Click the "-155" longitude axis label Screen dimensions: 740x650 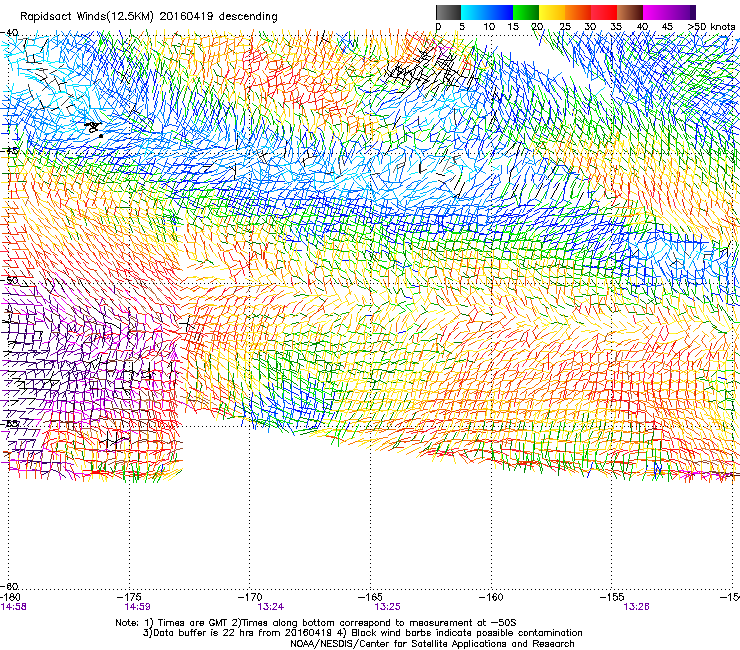pyautogui.click(x=612, y=597)
